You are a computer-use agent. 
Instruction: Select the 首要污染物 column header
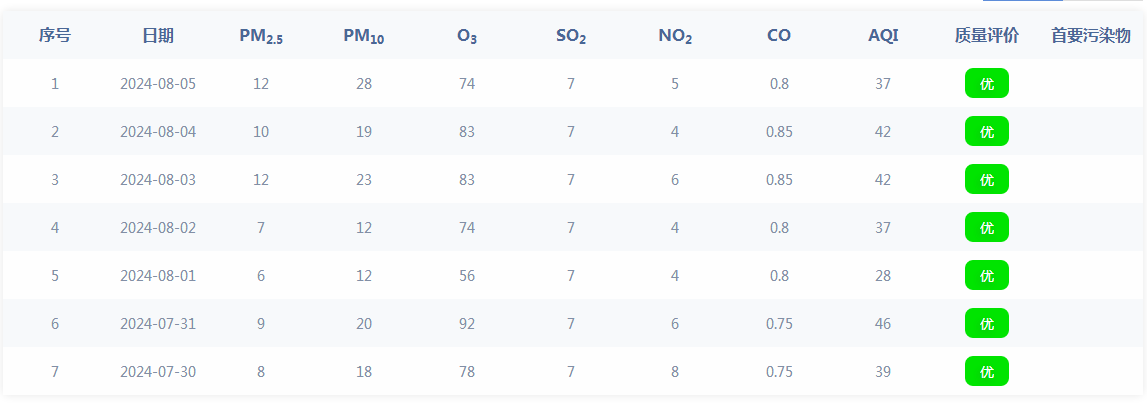tap(1091, 35)
